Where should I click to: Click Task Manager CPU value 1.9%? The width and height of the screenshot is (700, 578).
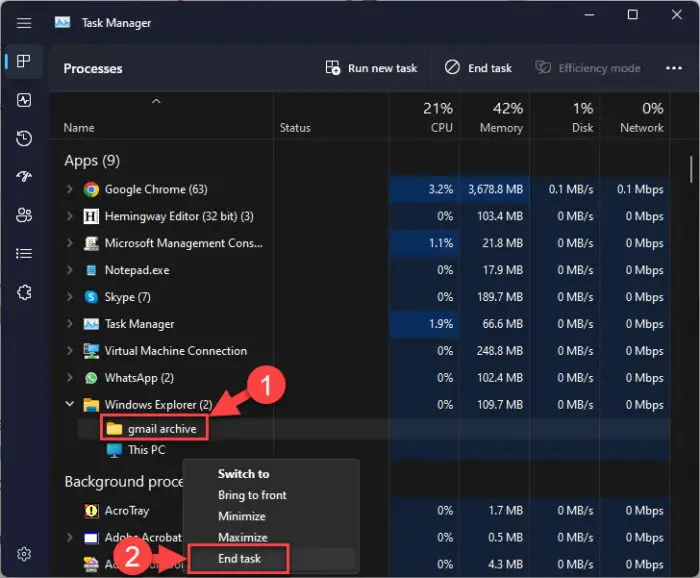tap(441, 324)
